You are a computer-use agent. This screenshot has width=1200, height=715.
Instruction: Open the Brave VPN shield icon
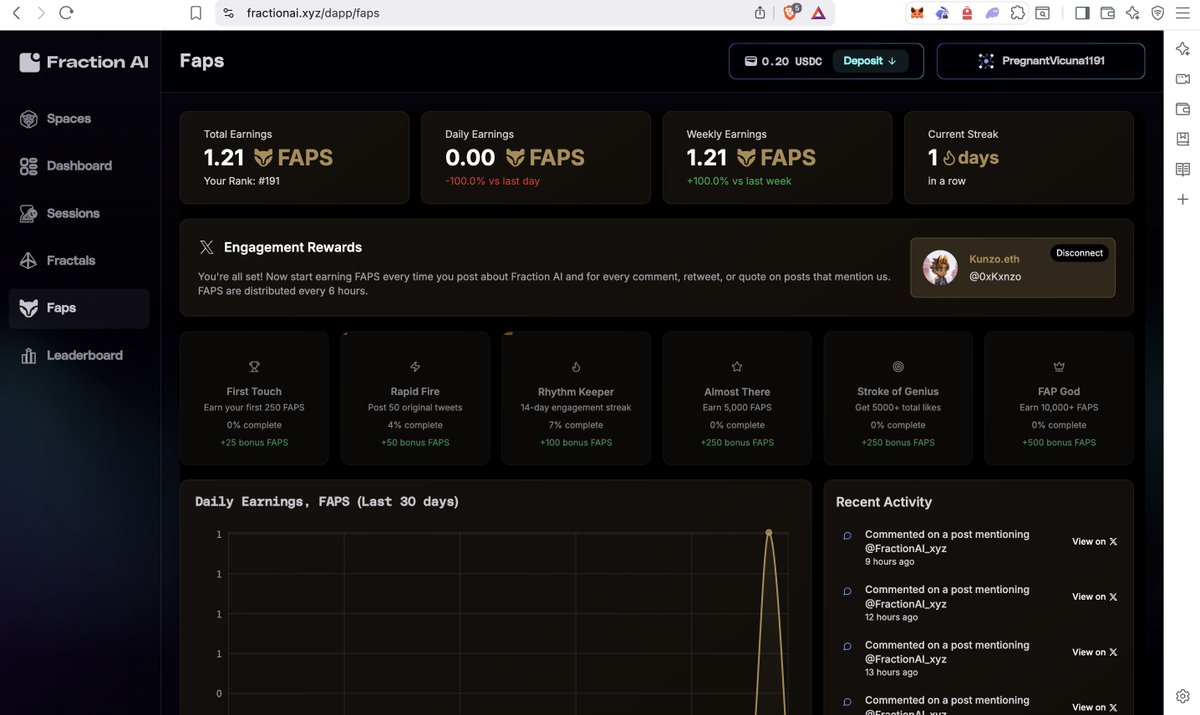(x=1157, y=13)
